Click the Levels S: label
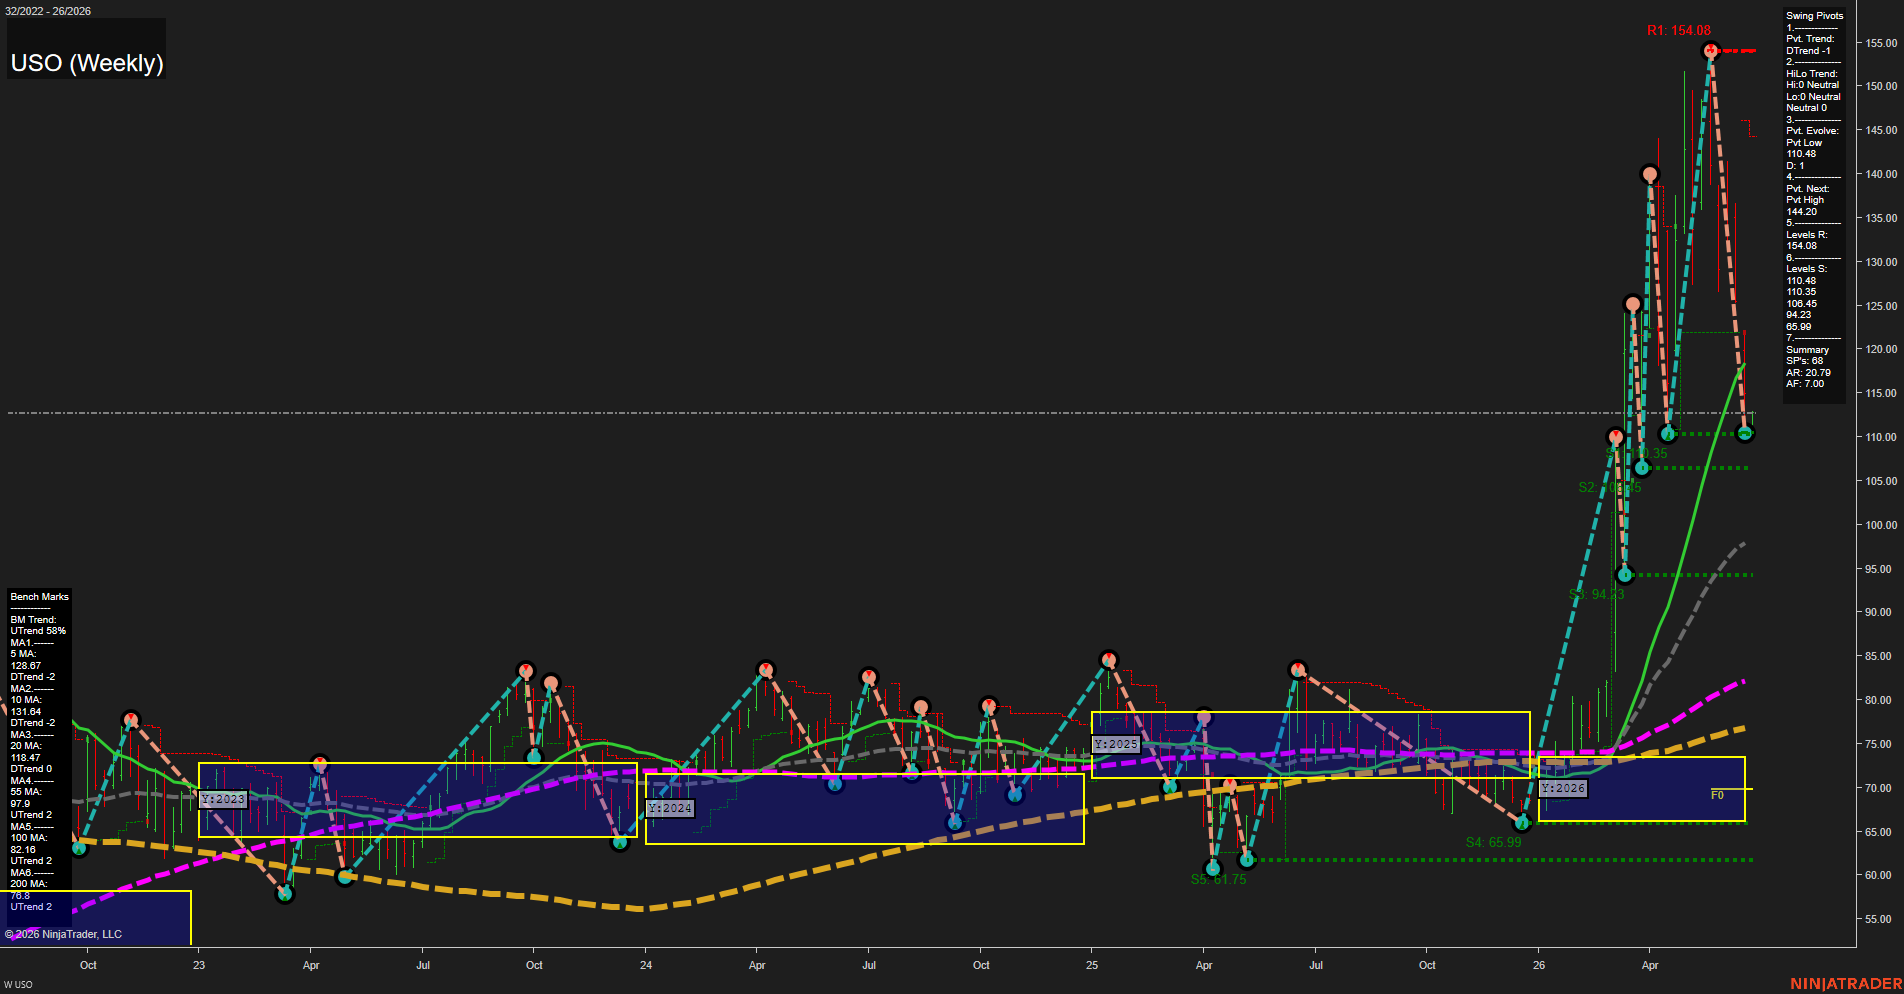1904x994 pixels. tap(1806, 269)
